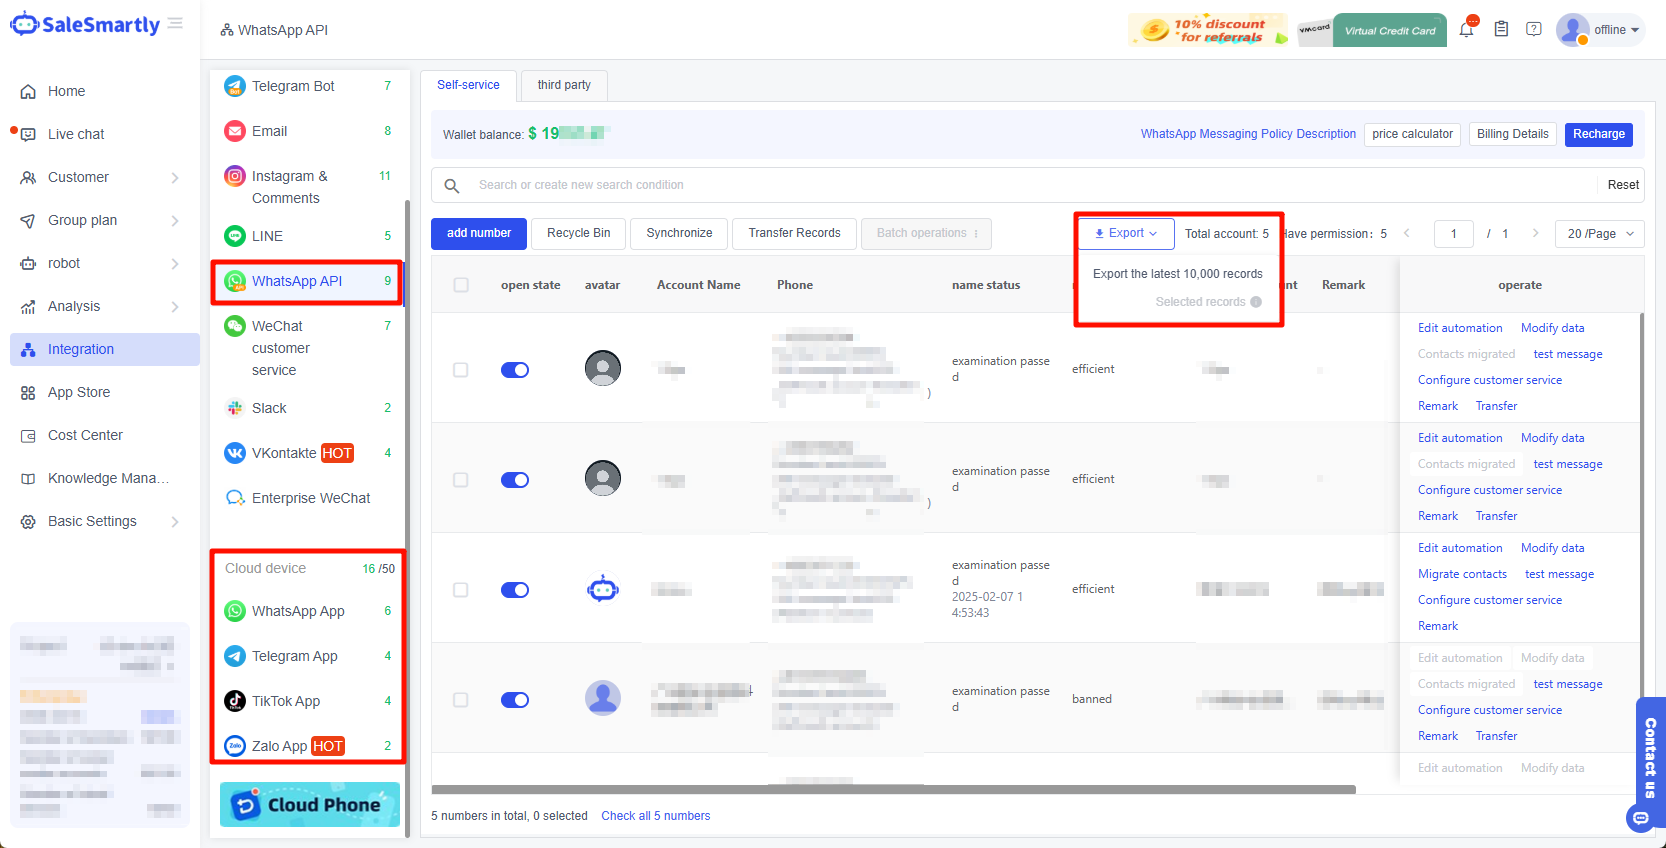Open Telegram App cloud device
1666x848 pixels.
point(307,656)
